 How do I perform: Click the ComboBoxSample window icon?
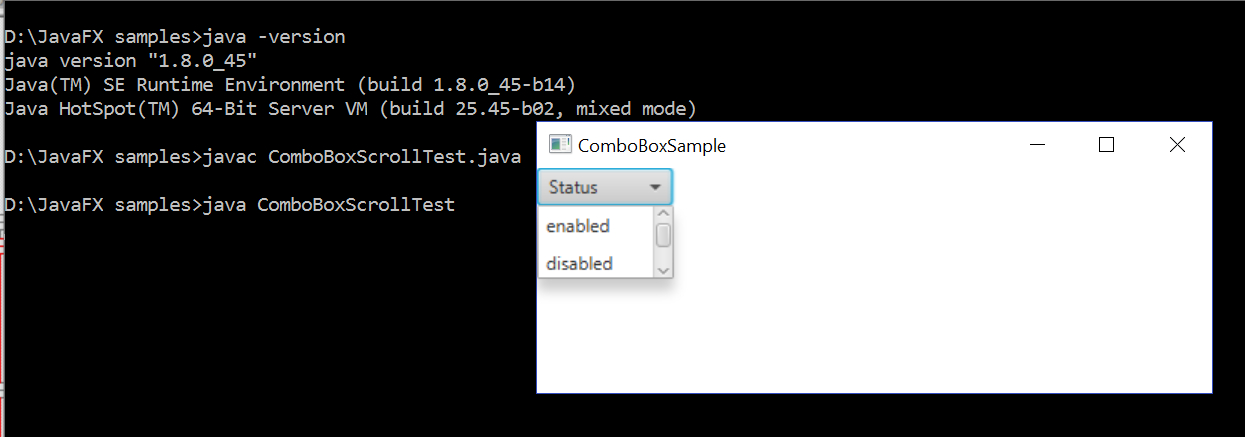click(x=560, y=145)
